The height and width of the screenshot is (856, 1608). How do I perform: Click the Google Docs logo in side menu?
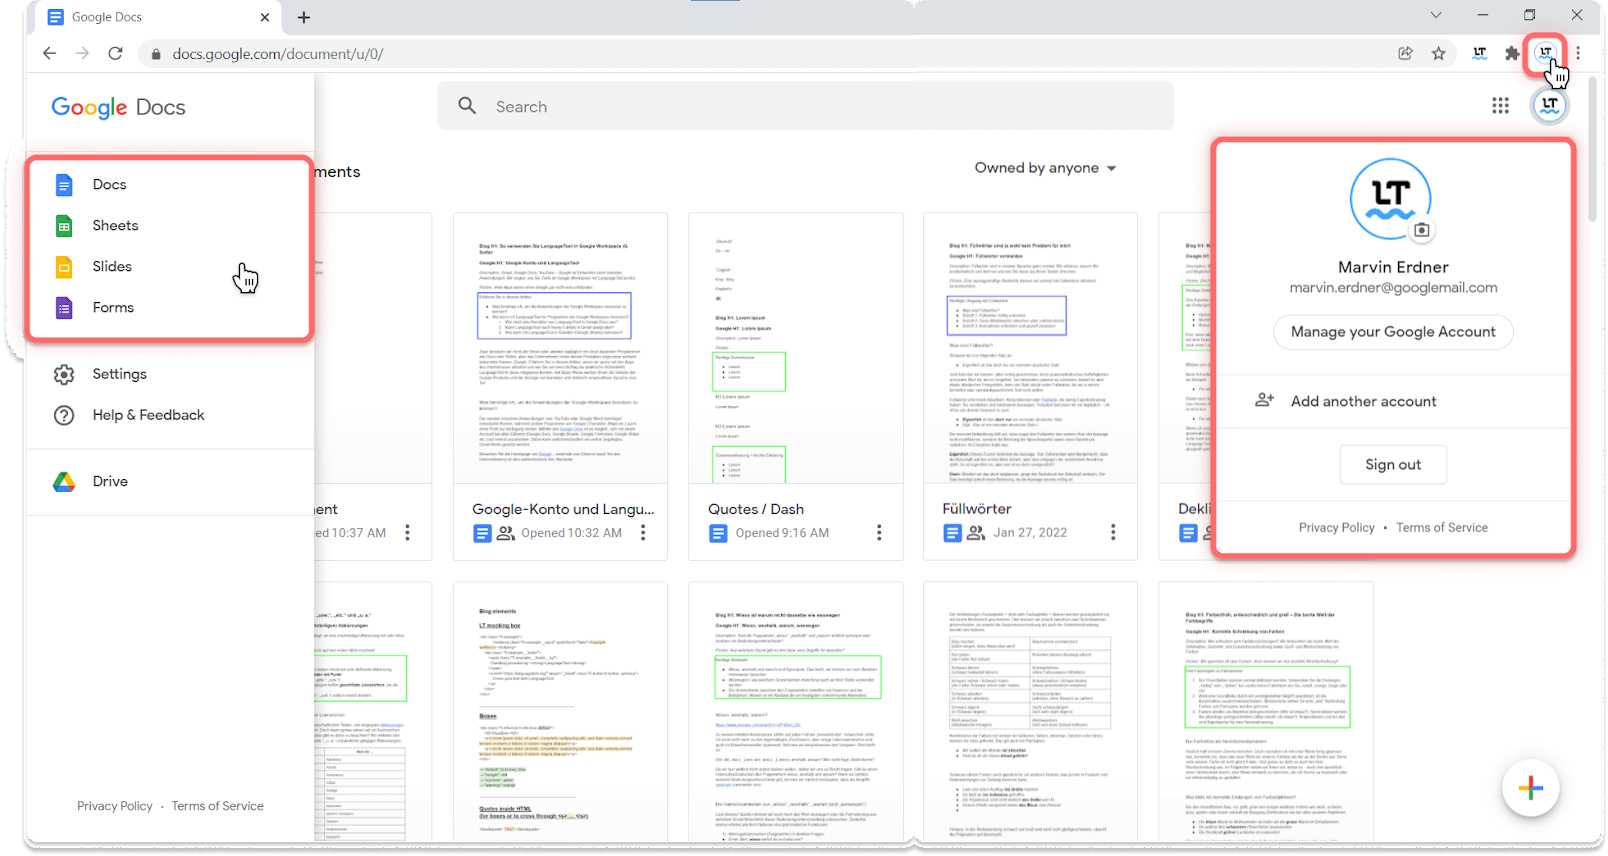point(118,107)
